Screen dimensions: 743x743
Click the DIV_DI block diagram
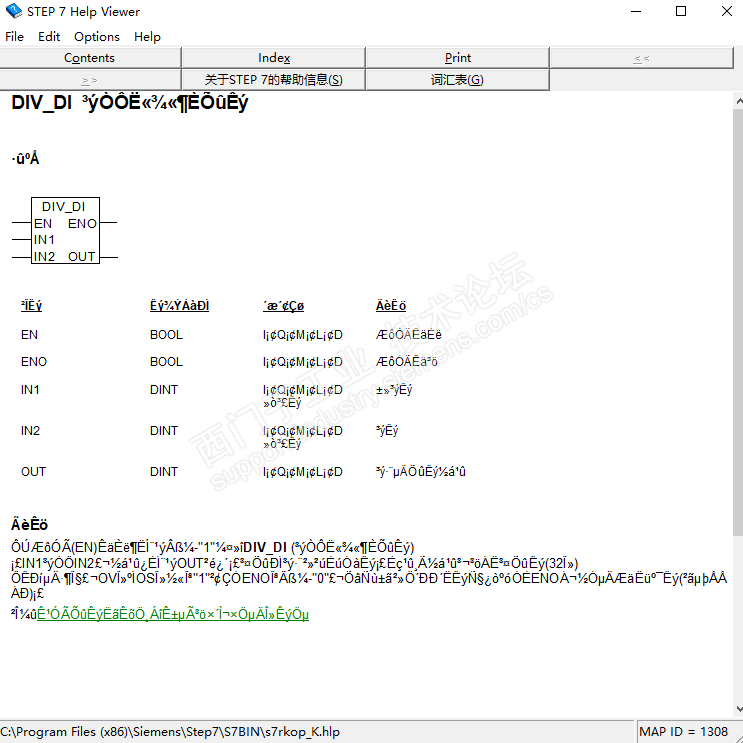pos(65,231)
